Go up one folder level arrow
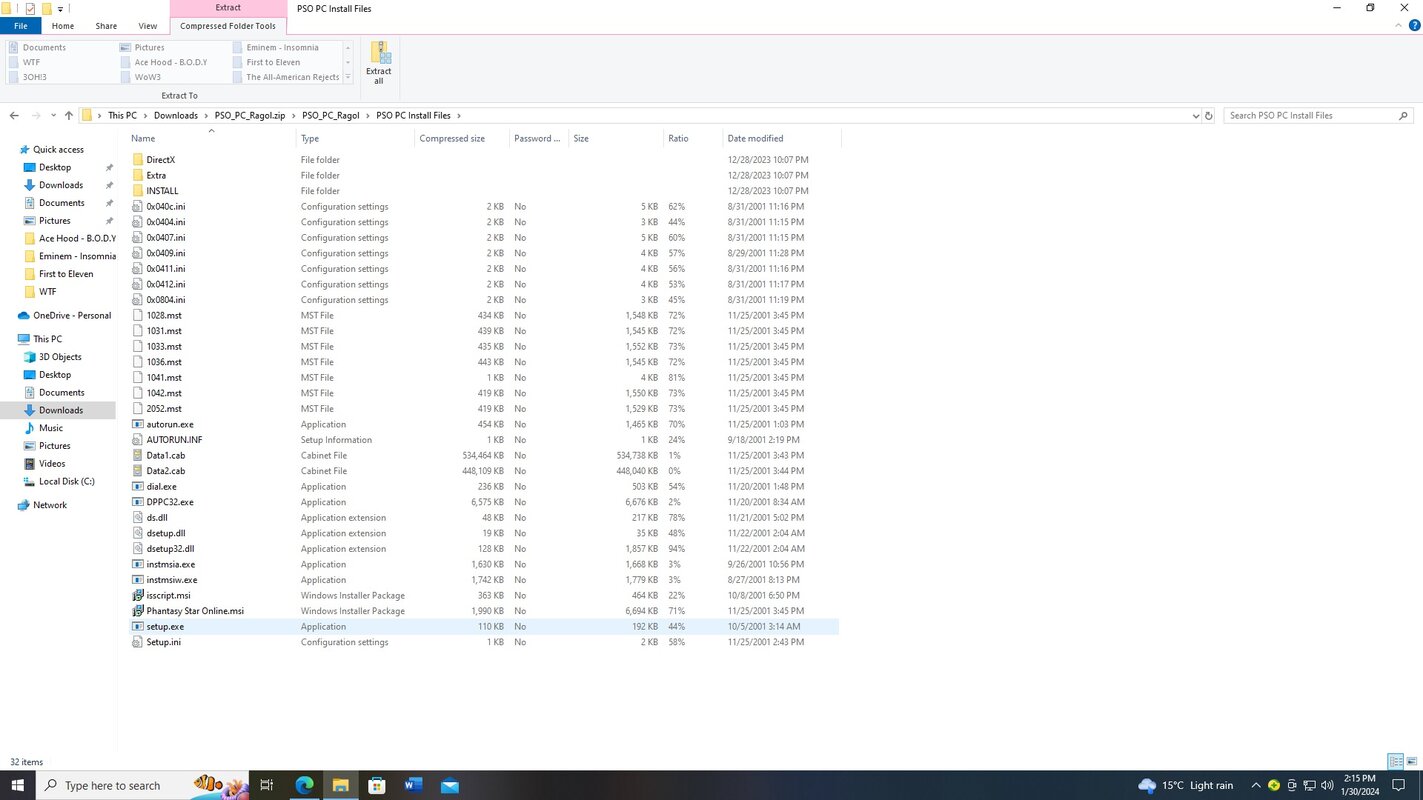Viewport: 1423px width, 800px height. pos(68,116)
